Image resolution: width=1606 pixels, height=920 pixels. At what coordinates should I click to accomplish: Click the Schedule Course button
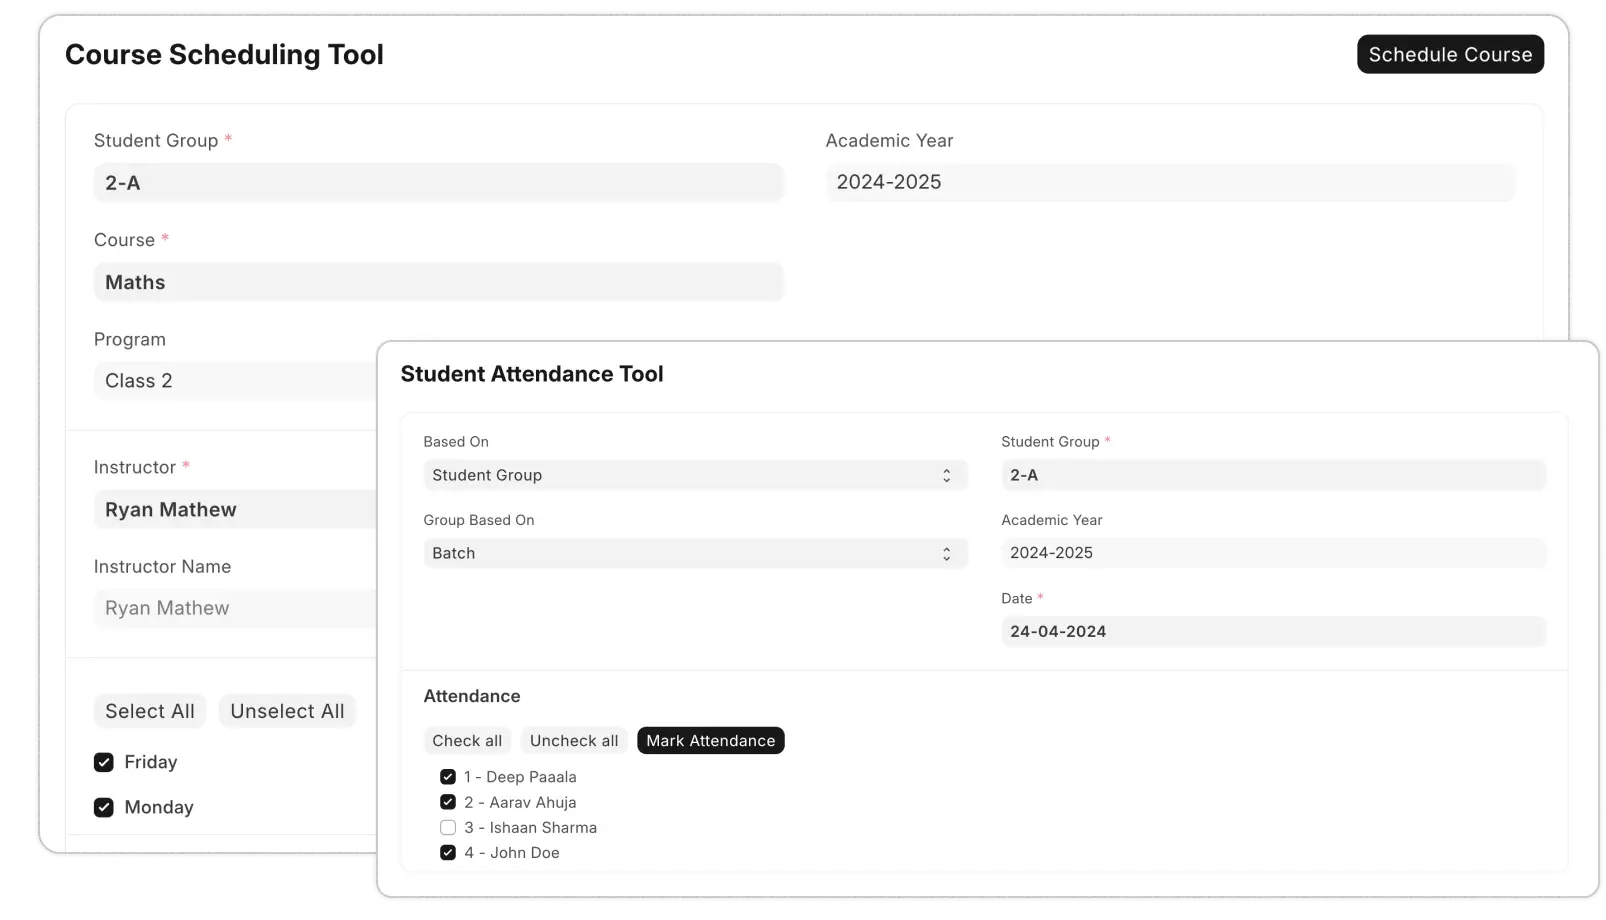coord(1449,55)
